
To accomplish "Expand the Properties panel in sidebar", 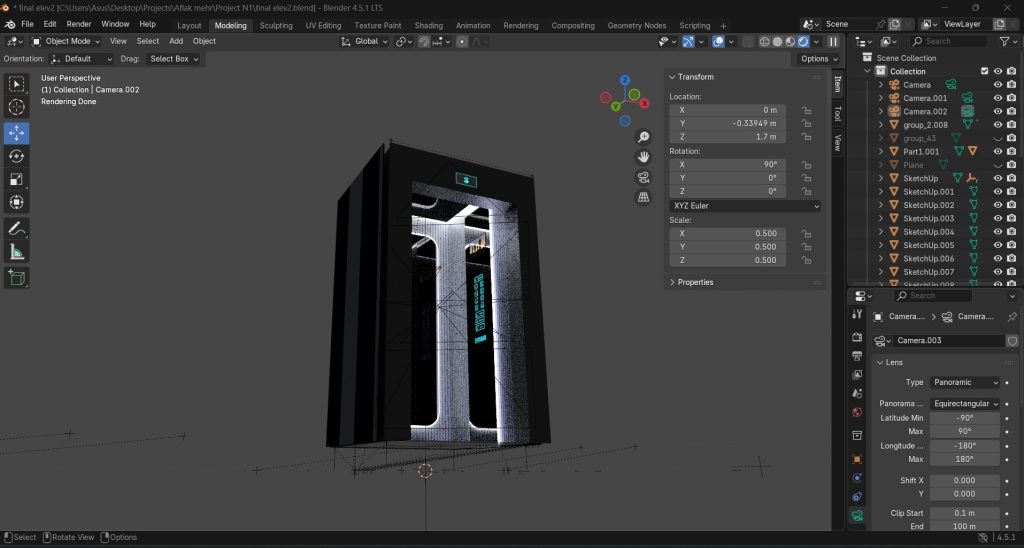I will pos(672,282).
